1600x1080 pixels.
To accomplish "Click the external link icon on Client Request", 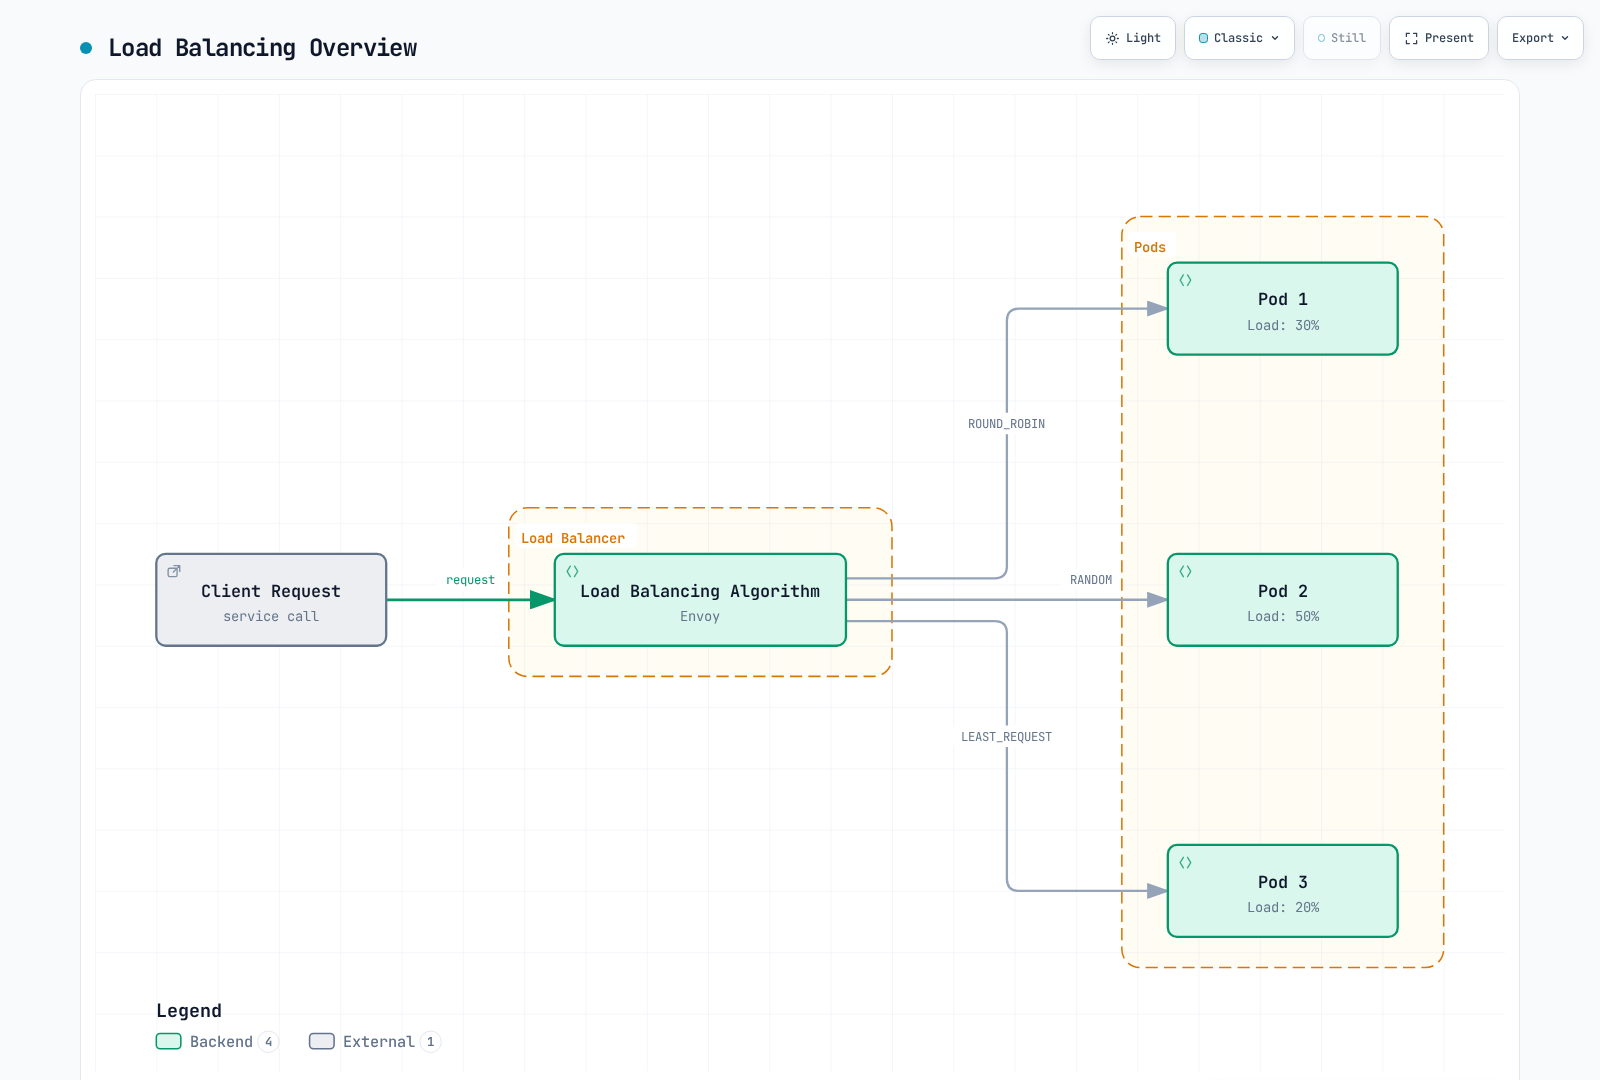I will [174, 571].
